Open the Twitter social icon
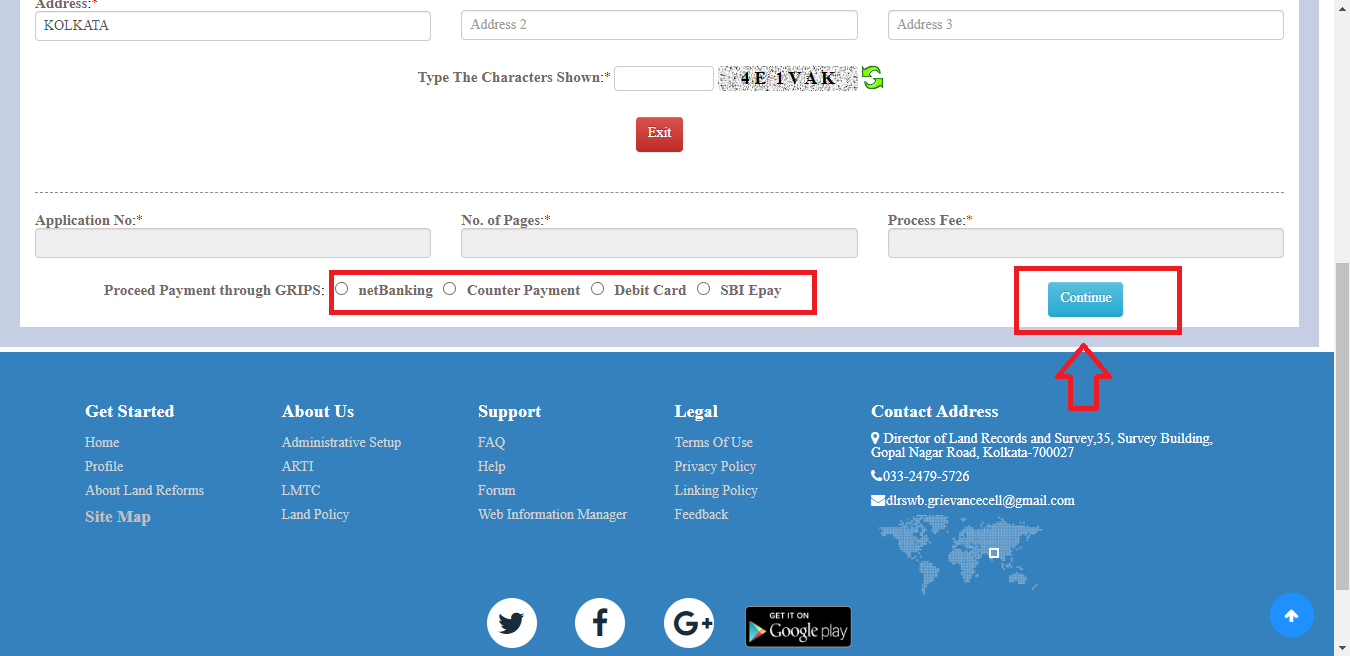The image size is (1350, 656). click(x=512, y=624)
